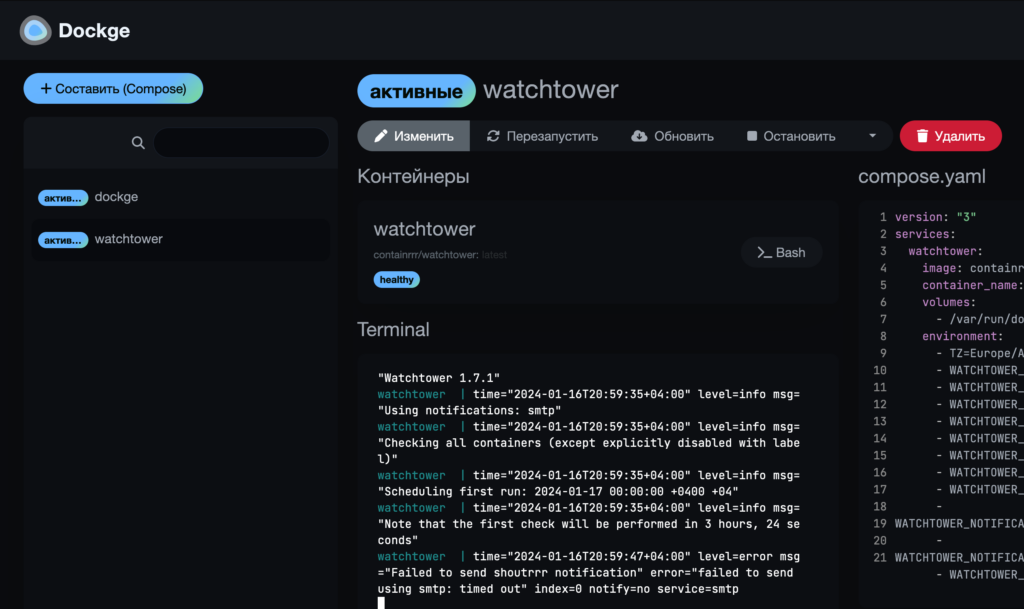
Task: Click the актив badge beside watchtower in list
Action: (63, 240)
